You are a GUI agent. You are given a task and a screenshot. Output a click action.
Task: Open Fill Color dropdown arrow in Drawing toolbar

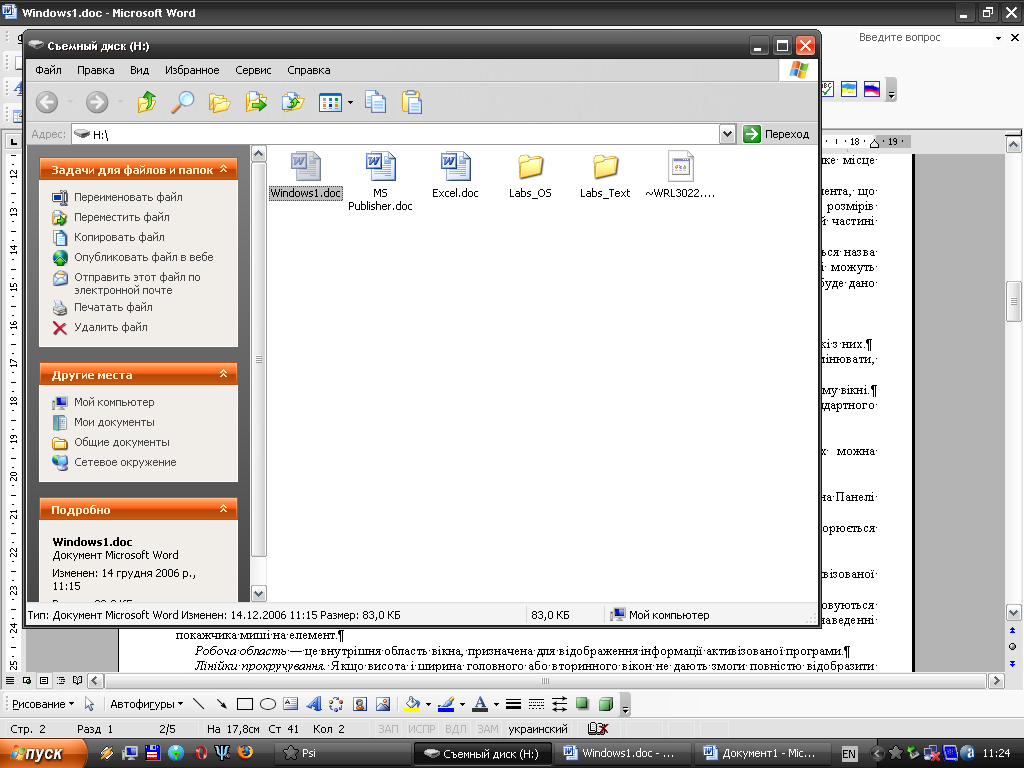click(428, 705)
